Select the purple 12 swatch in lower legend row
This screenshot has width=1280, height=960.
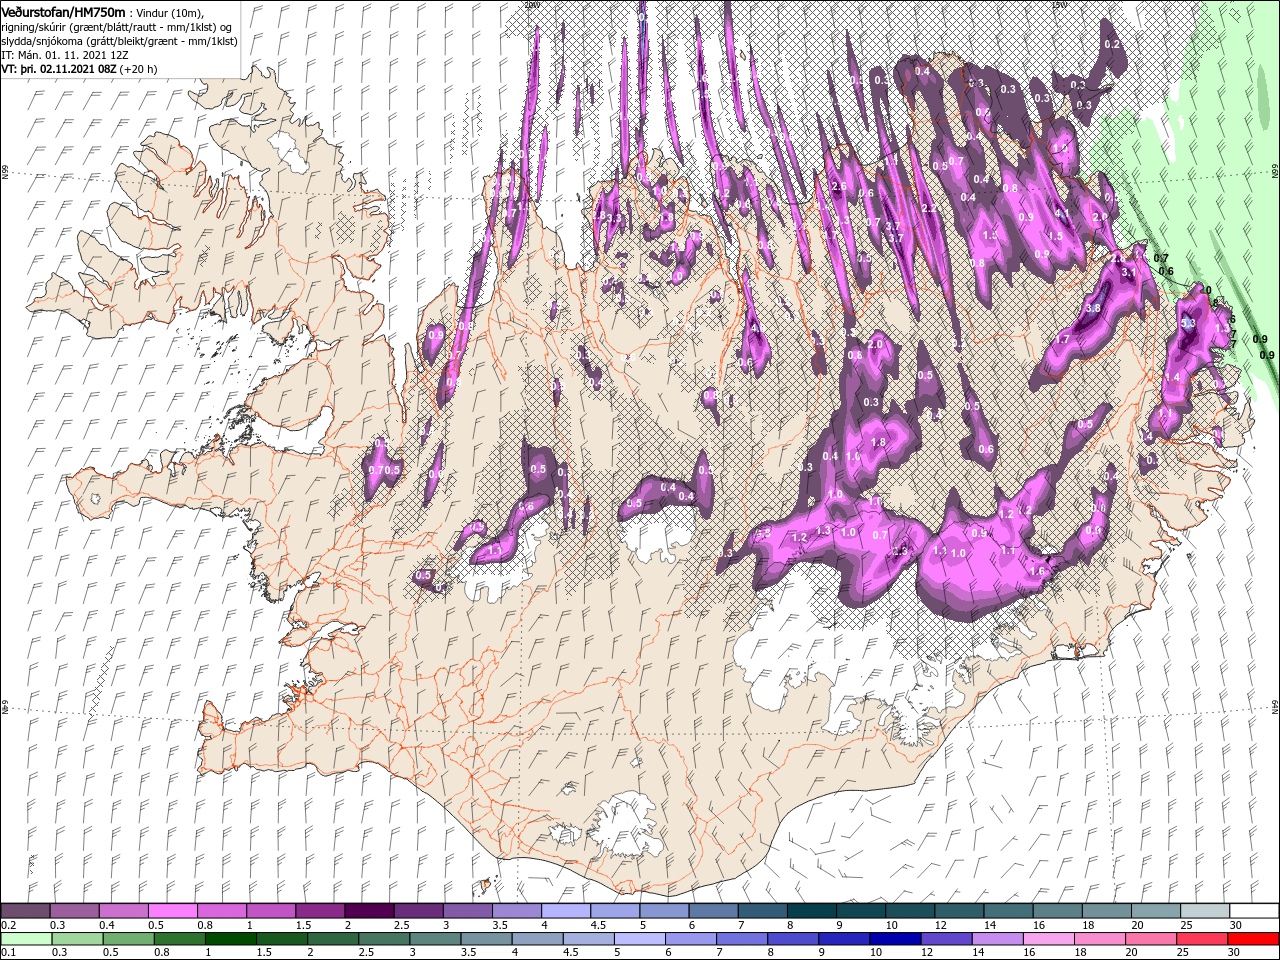(946, 939)
